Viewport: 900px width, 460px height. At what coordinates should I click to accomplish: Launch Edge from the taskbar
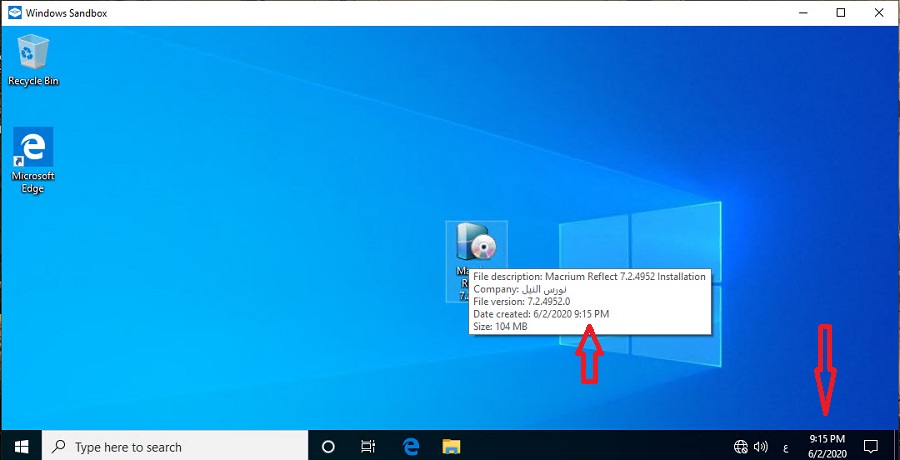coord(410,446)
